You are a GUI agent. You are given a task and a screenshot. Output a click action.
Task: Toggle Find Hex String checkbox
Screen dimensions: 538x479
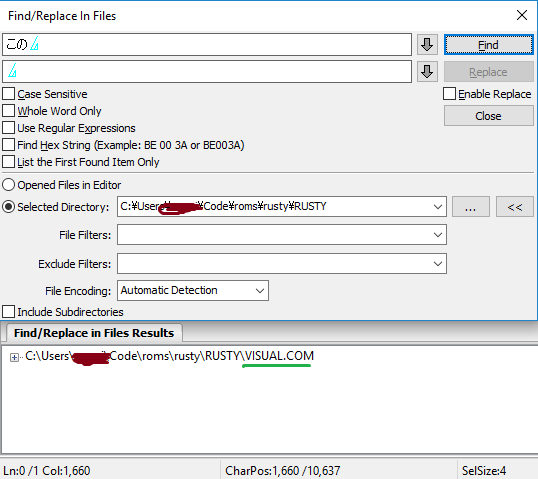9,145
